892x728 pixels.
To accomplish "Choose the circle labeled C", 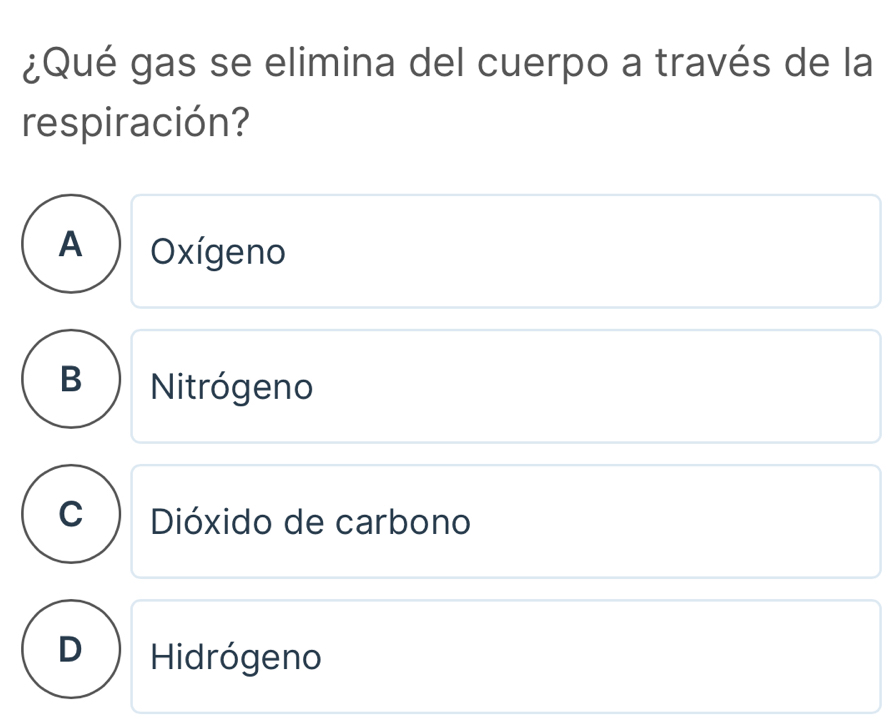I will (68, 514).
